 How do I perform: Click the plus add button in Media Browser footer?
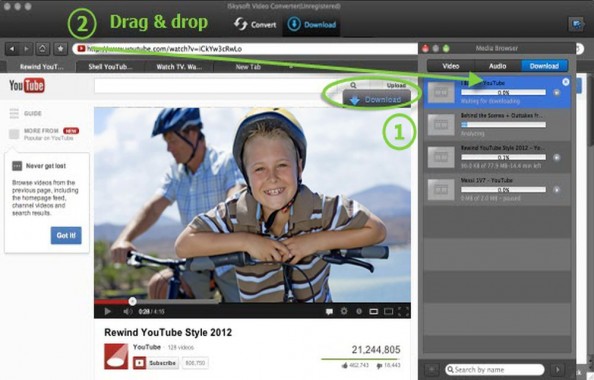(431, 369)
